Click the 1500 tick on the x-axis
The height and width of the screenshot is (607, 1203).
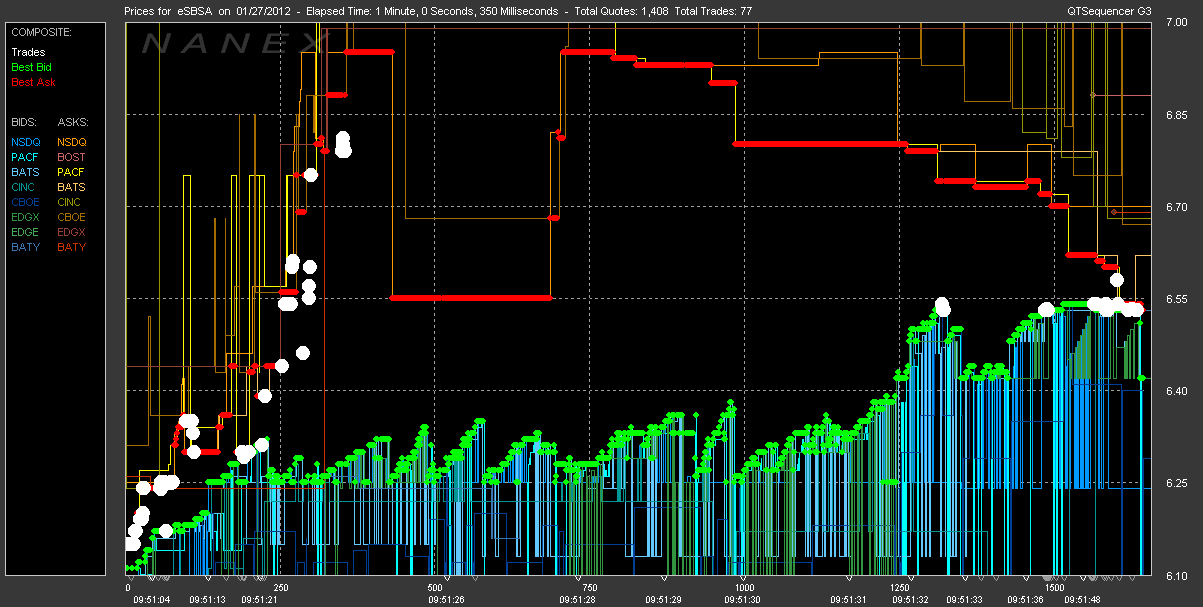click(x=1054, y=588)
